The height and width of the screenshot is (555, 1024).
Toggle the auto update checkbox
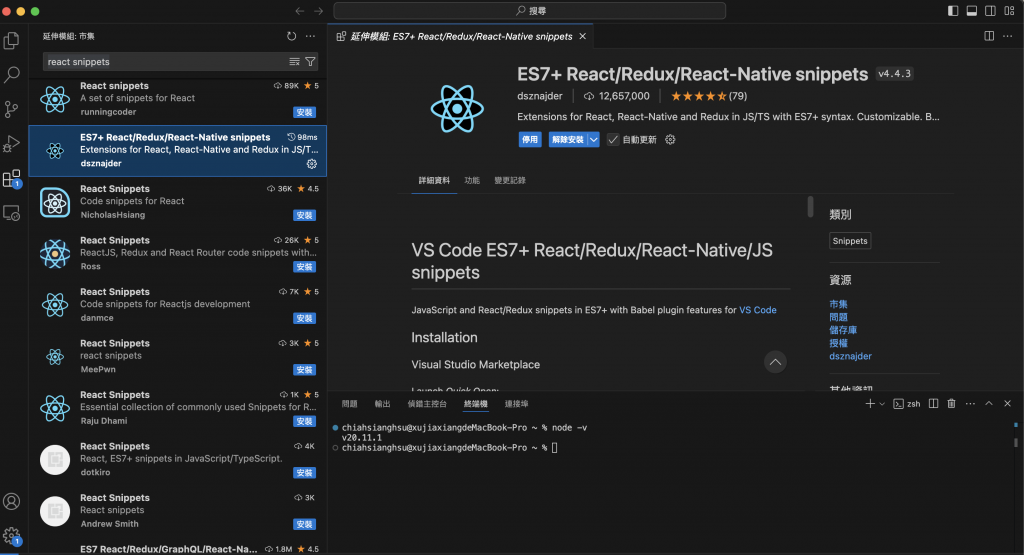coord(613,140)
